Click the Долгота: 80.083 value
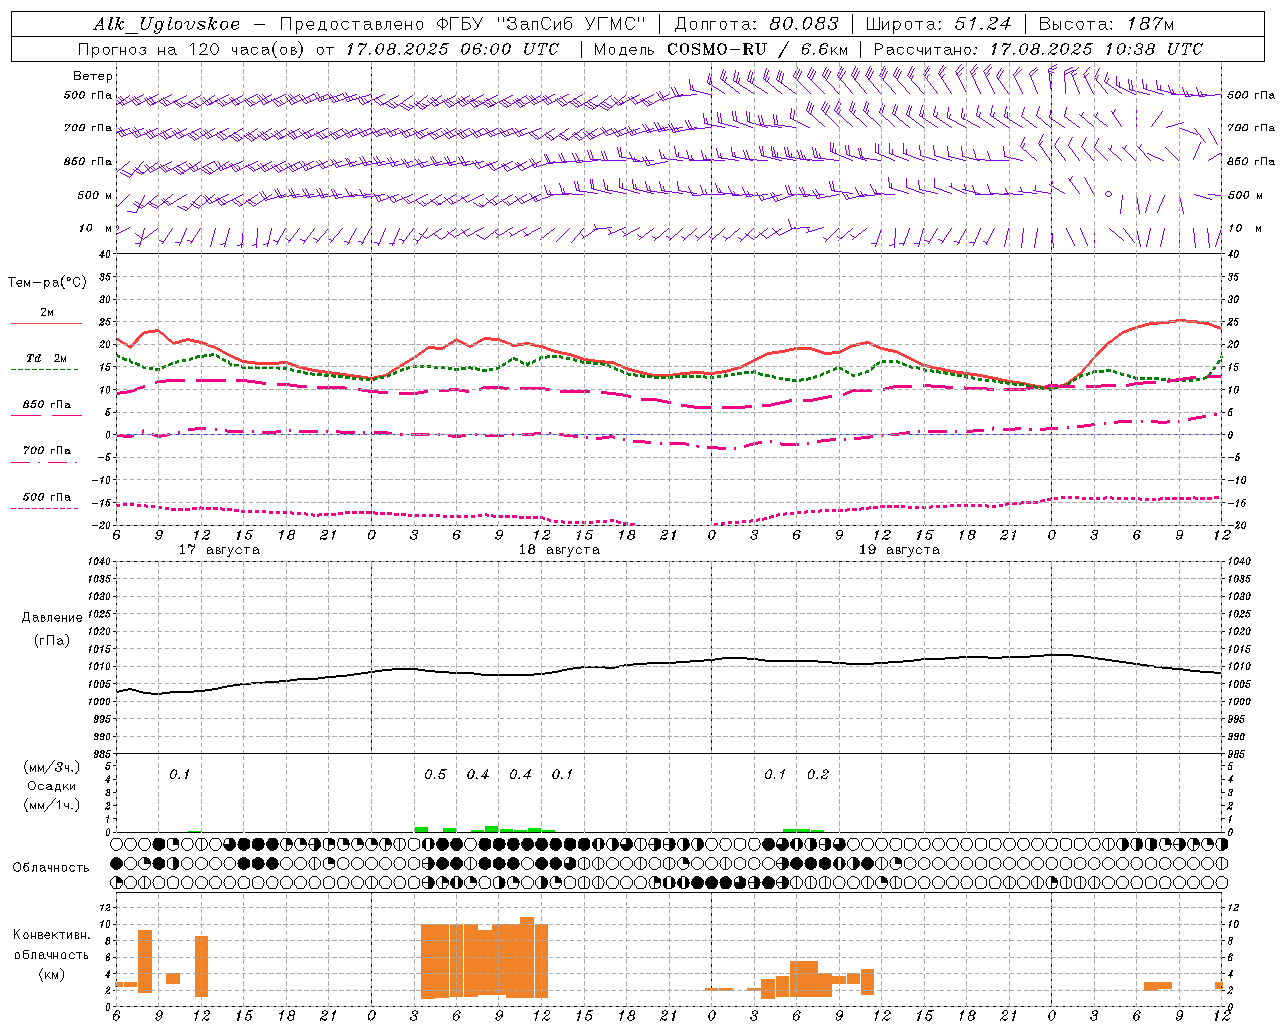Screen dimensions: 1280x1024 click(x=756, y=24)
